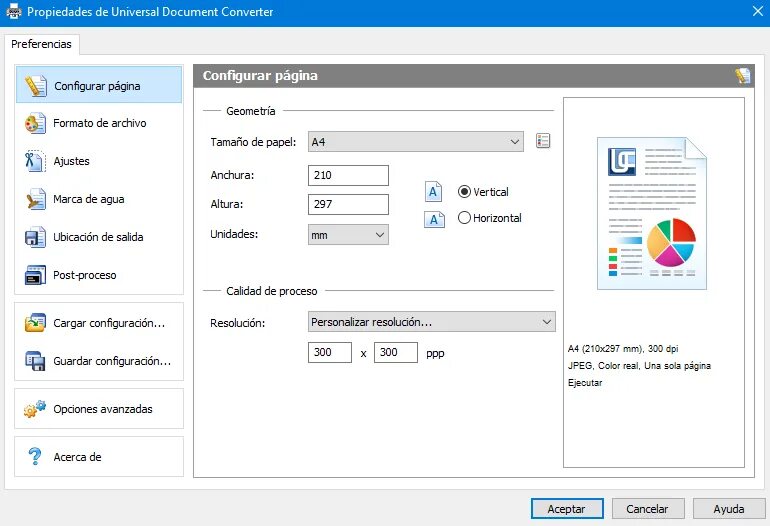Select Horizontal orientation radio button
The height and width of the screenshot is (526, 770).
point(464,218)
